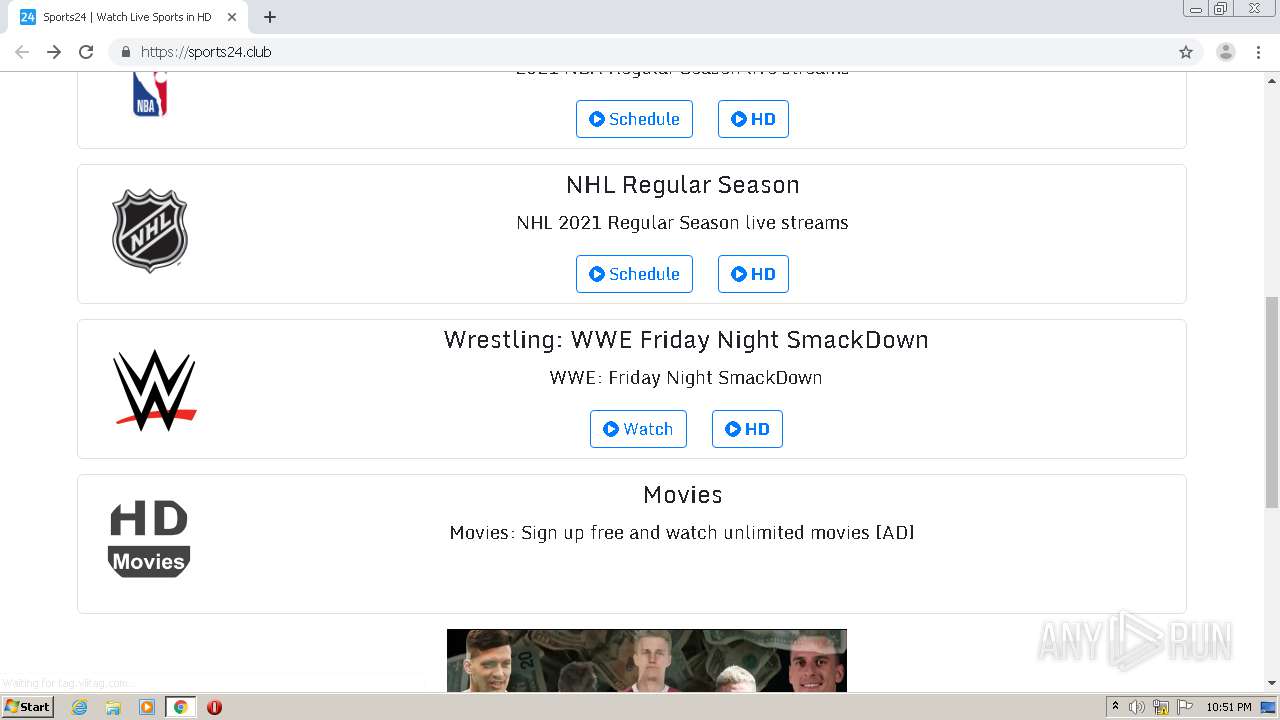Screen dimensions: 1280x720
Task: Open the Movies heading
Action: coord(683,495)
